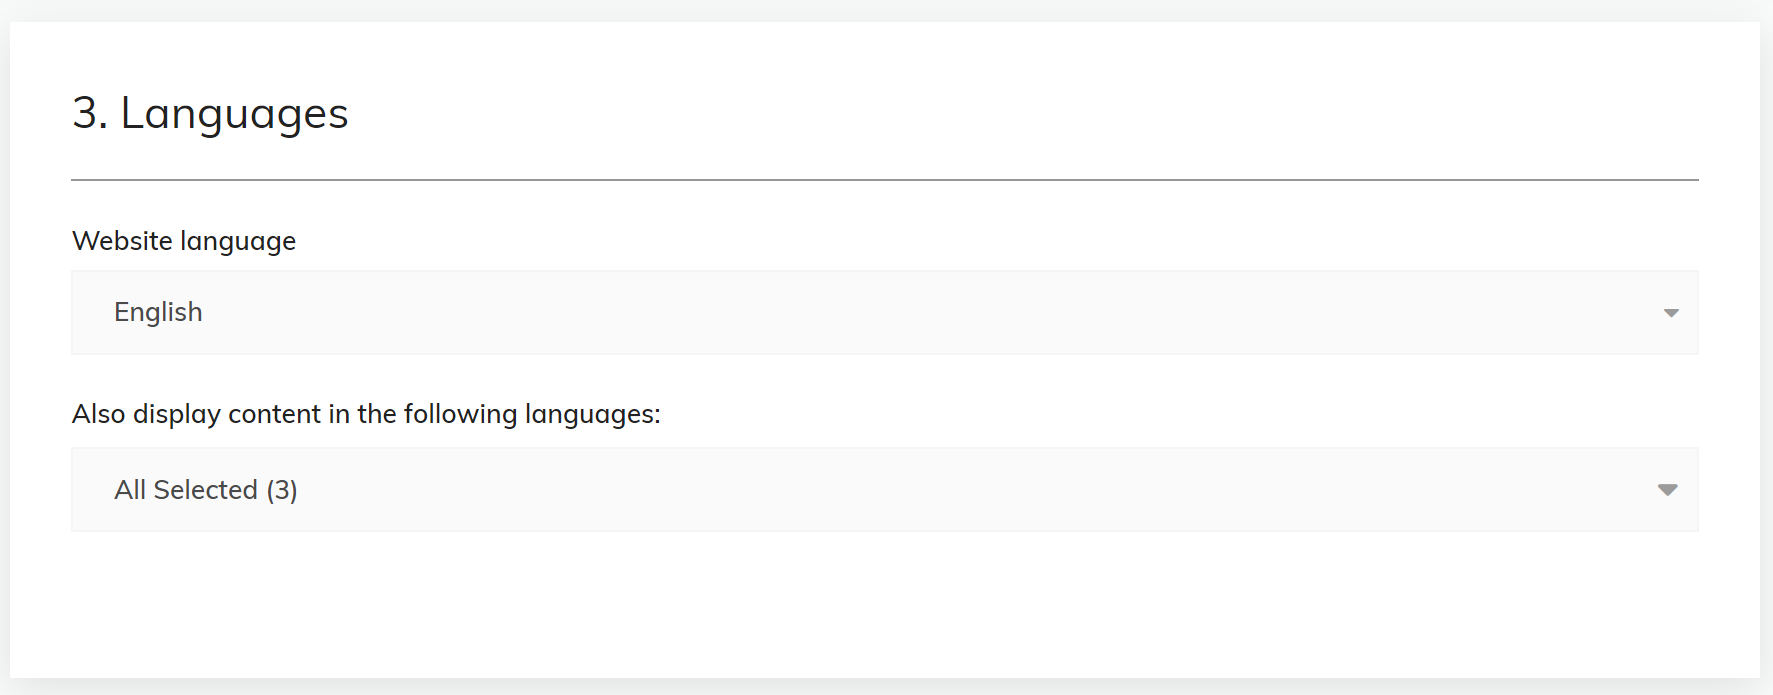The image size is (1773, 695).
Task: Click the word Languages in the heading
Action: pyautogui.click(x=234, y=114)
